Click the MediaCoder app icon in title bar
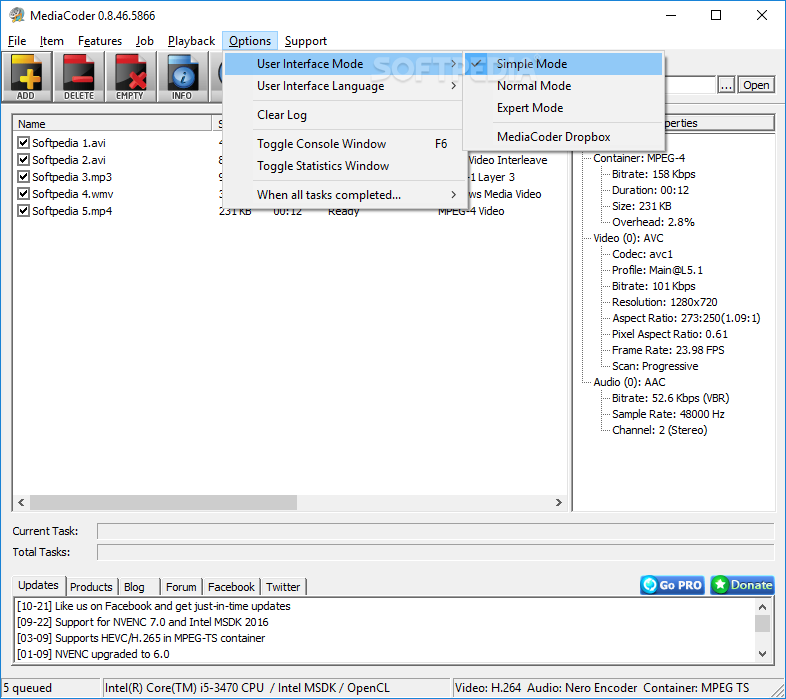 (x=17, y=15)
